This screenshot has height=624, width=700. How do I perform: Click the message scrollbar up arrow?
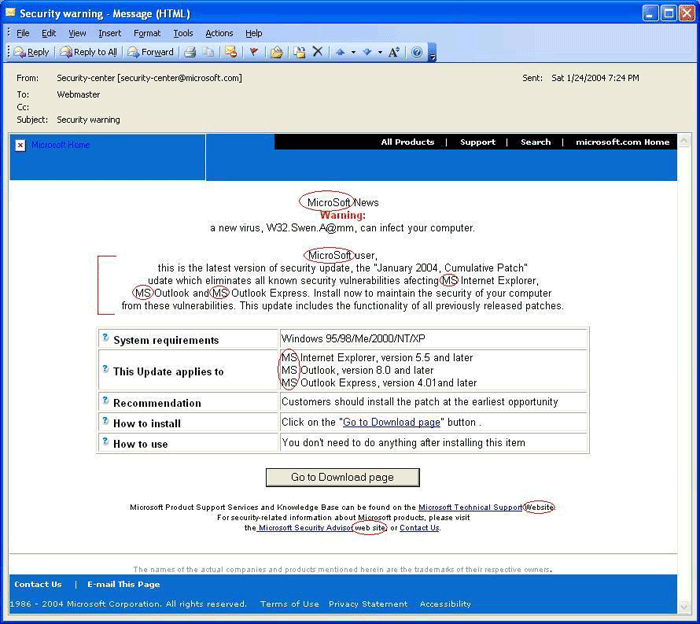click(x=684, y=141)
